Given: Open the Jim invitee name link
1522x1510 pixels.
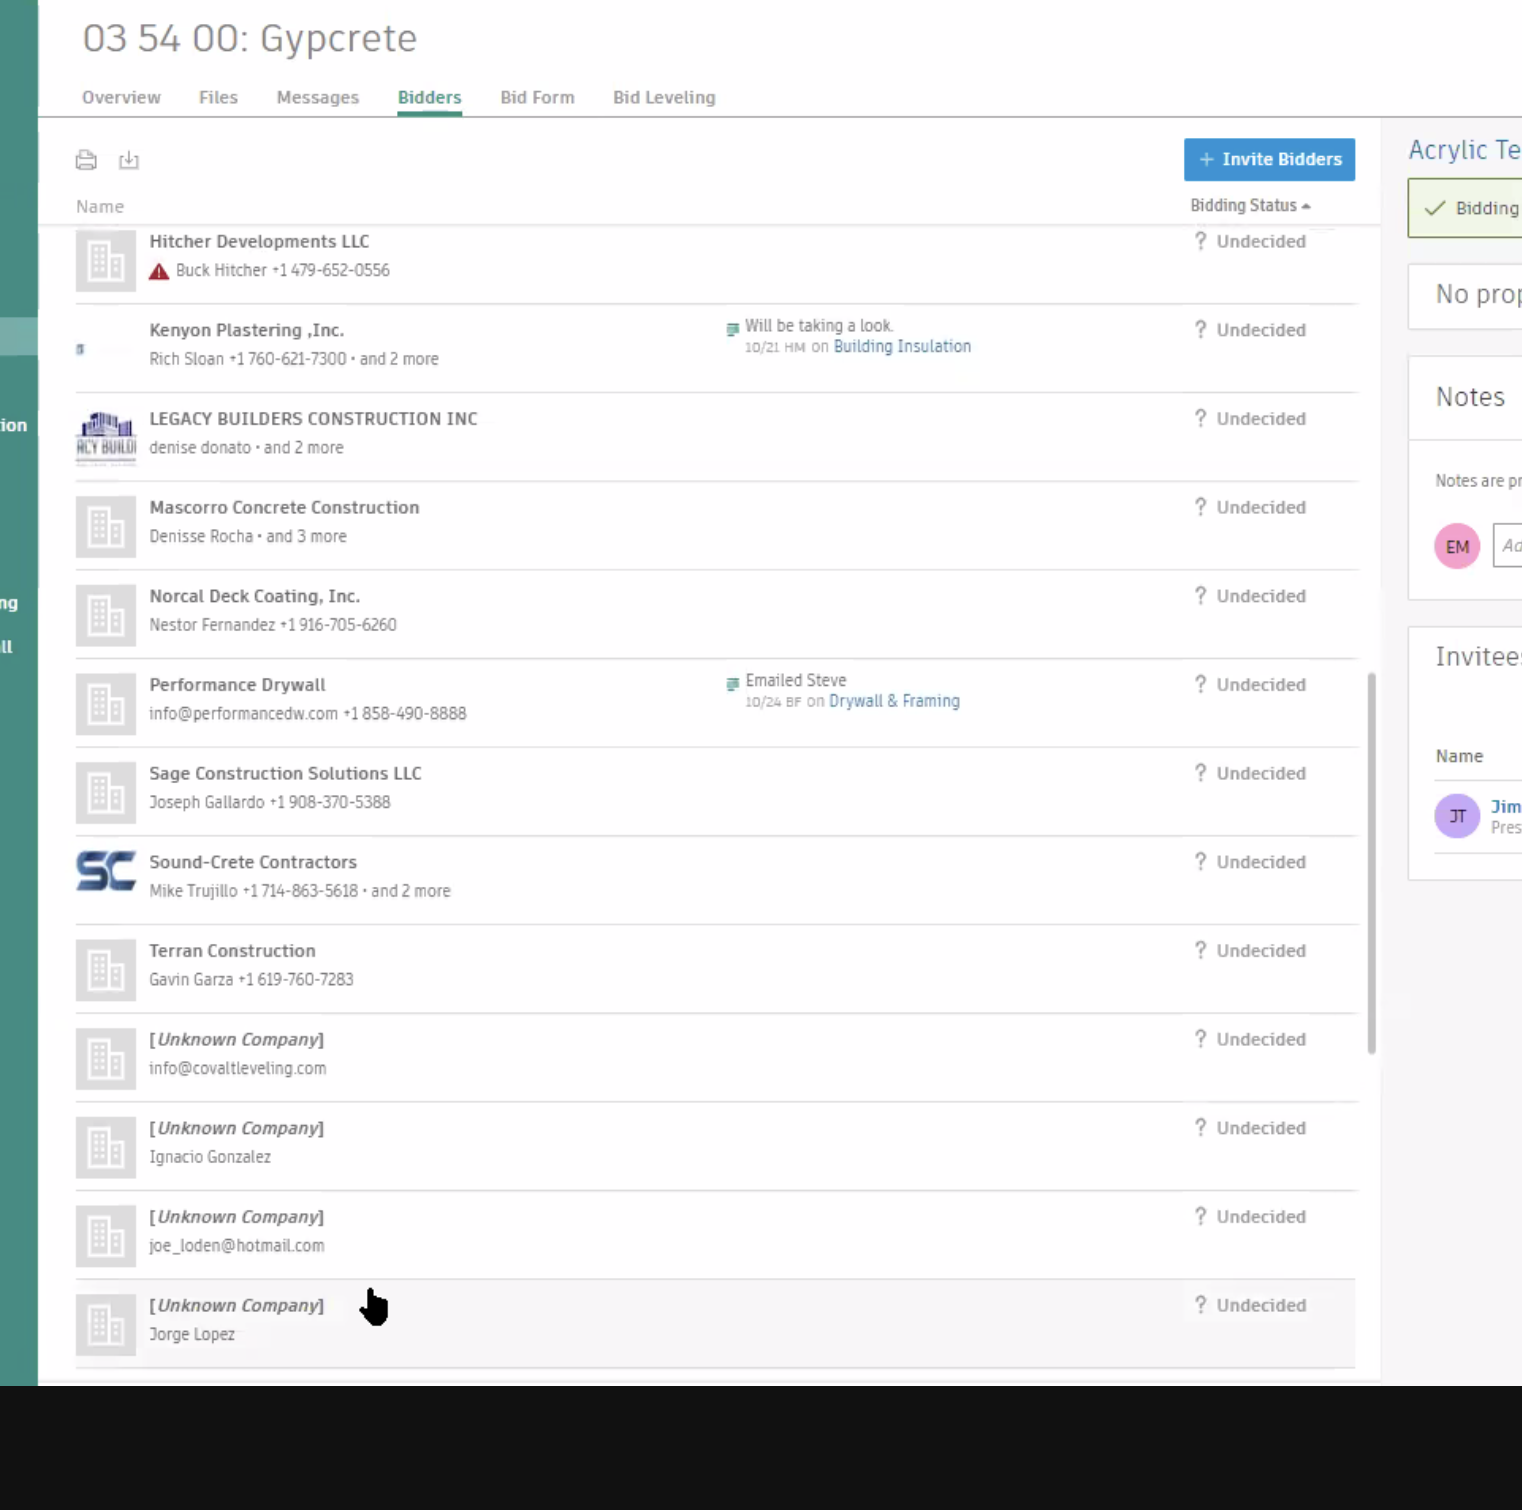Looking at the screenshot, I should point(1506,806).
